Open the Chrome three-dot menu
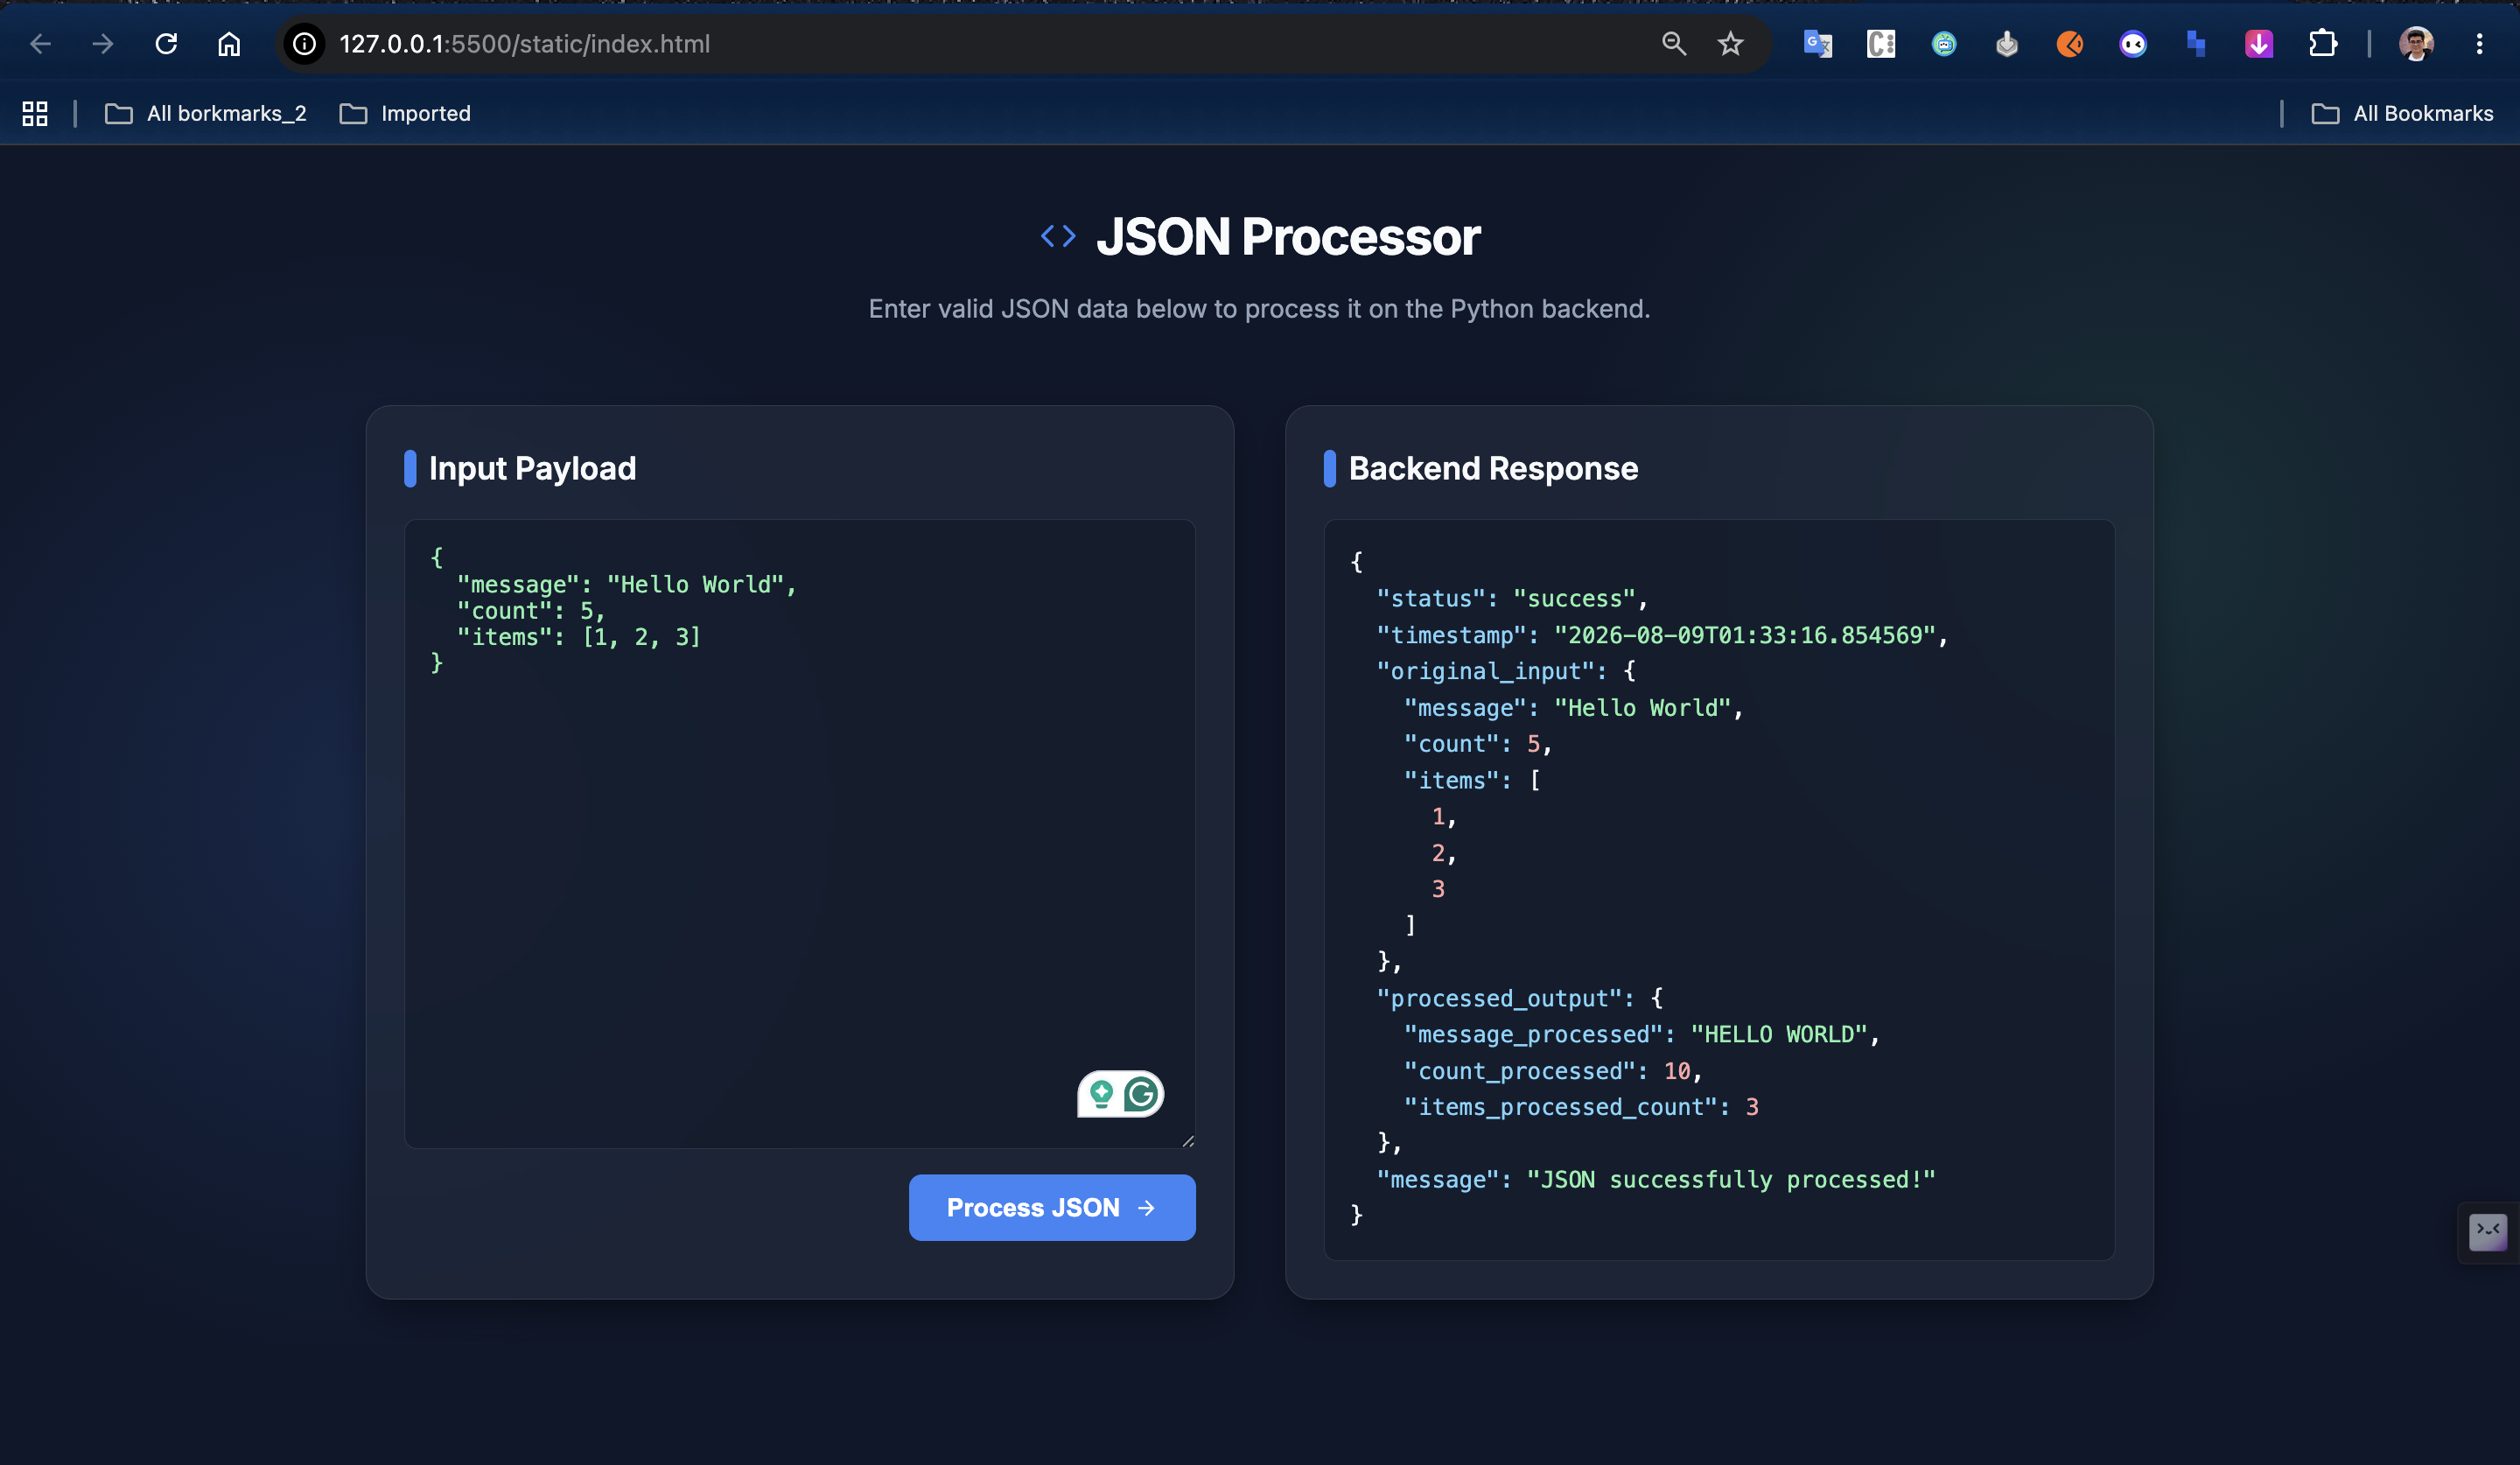Screen dimensions: 2520x1465 pyautogui.click(x=2479, y=44)
